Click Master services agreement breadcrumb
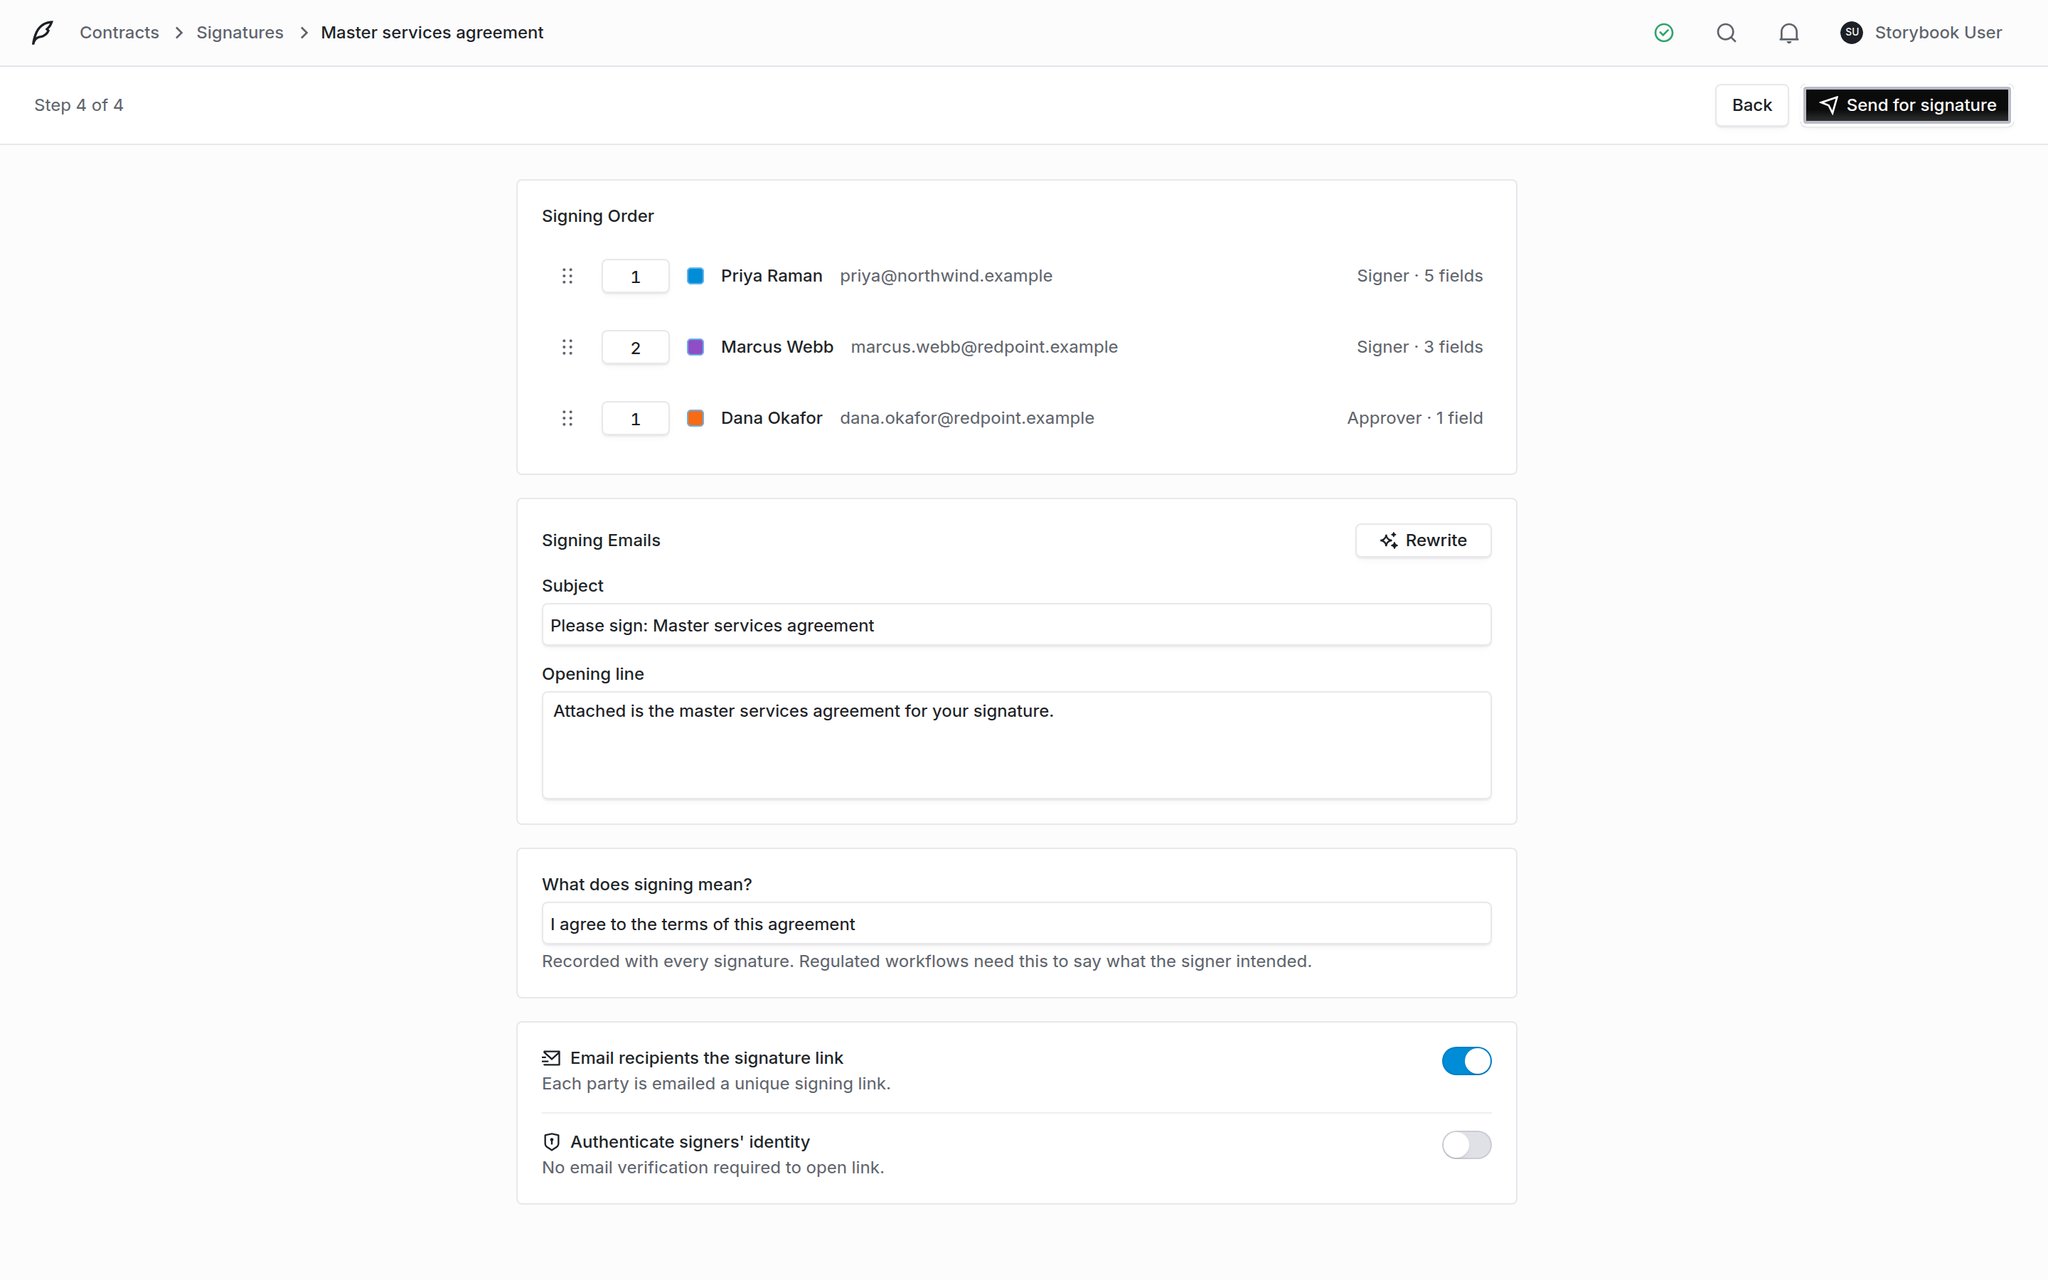The height and width of the screenshot is (1280, 2048). click(432, 33)
